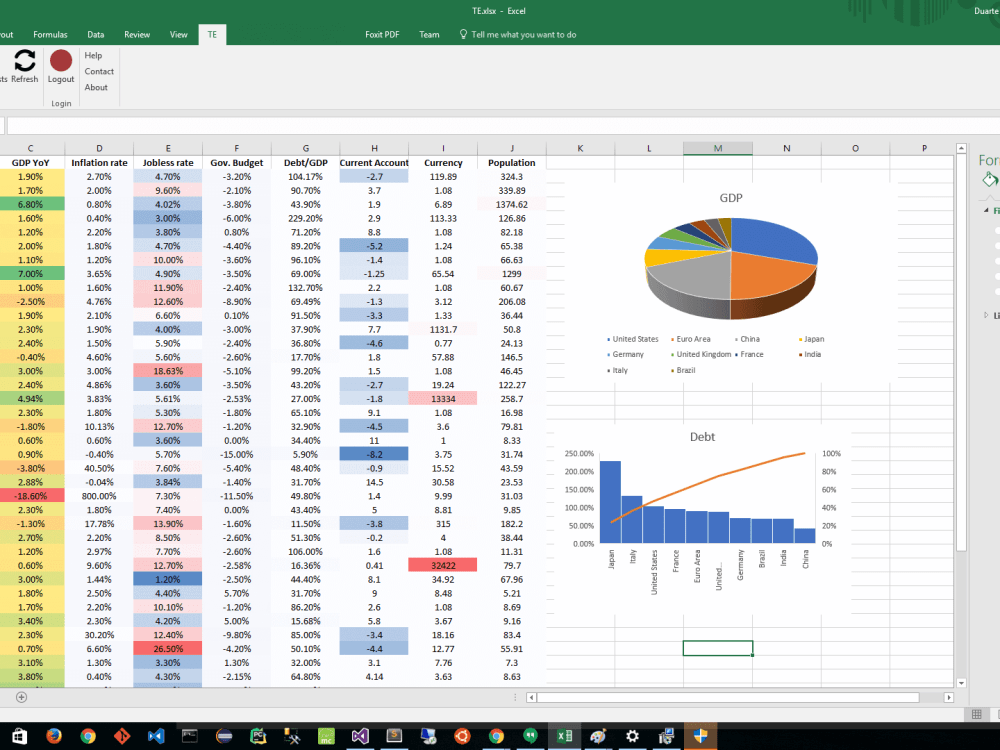Click the About link
Viewport: 1000px width, 750px height.
coord(96,87)
